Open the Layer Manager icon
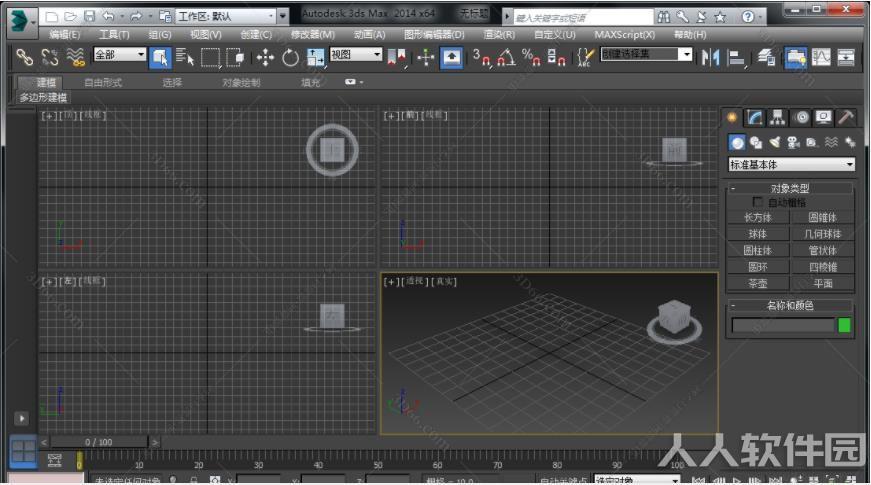 [767, 57]
